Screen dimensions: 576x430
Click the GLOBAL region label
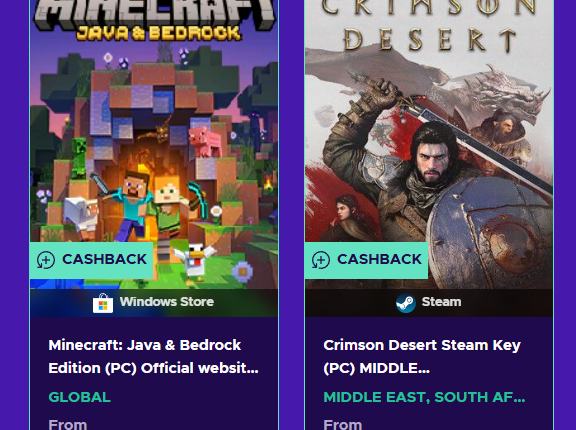[x=79, y=397]
